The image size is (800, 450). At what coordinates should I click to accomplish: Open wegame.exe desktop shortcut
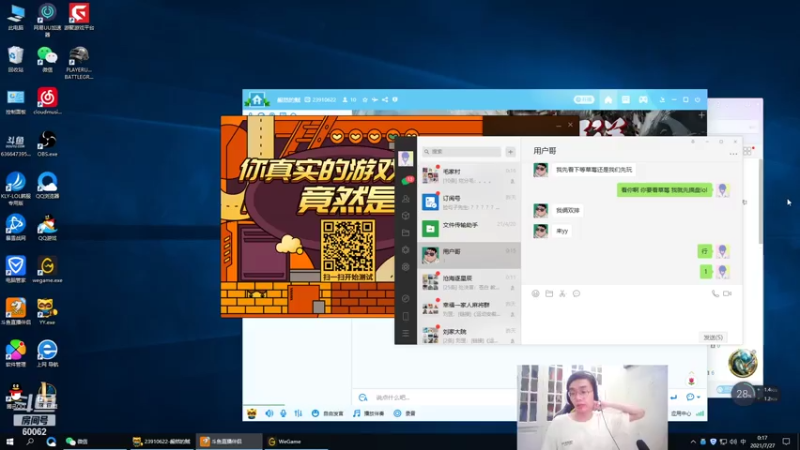pyautogui.click(x=47, y=270)
